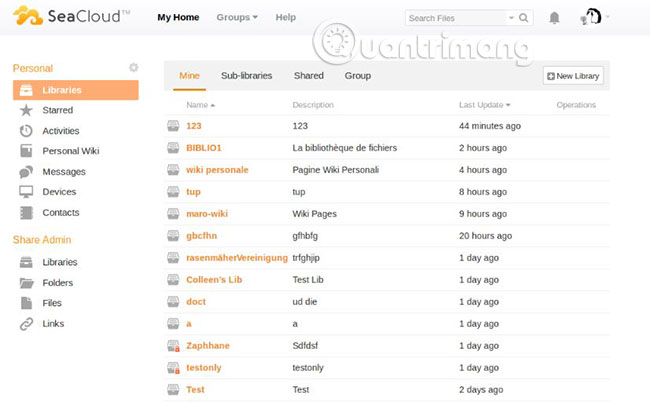Image resolution: width=650 pixels, height=402 pixels.
Task: Expand the Groups dropdown menu
Action: point(237,17)
